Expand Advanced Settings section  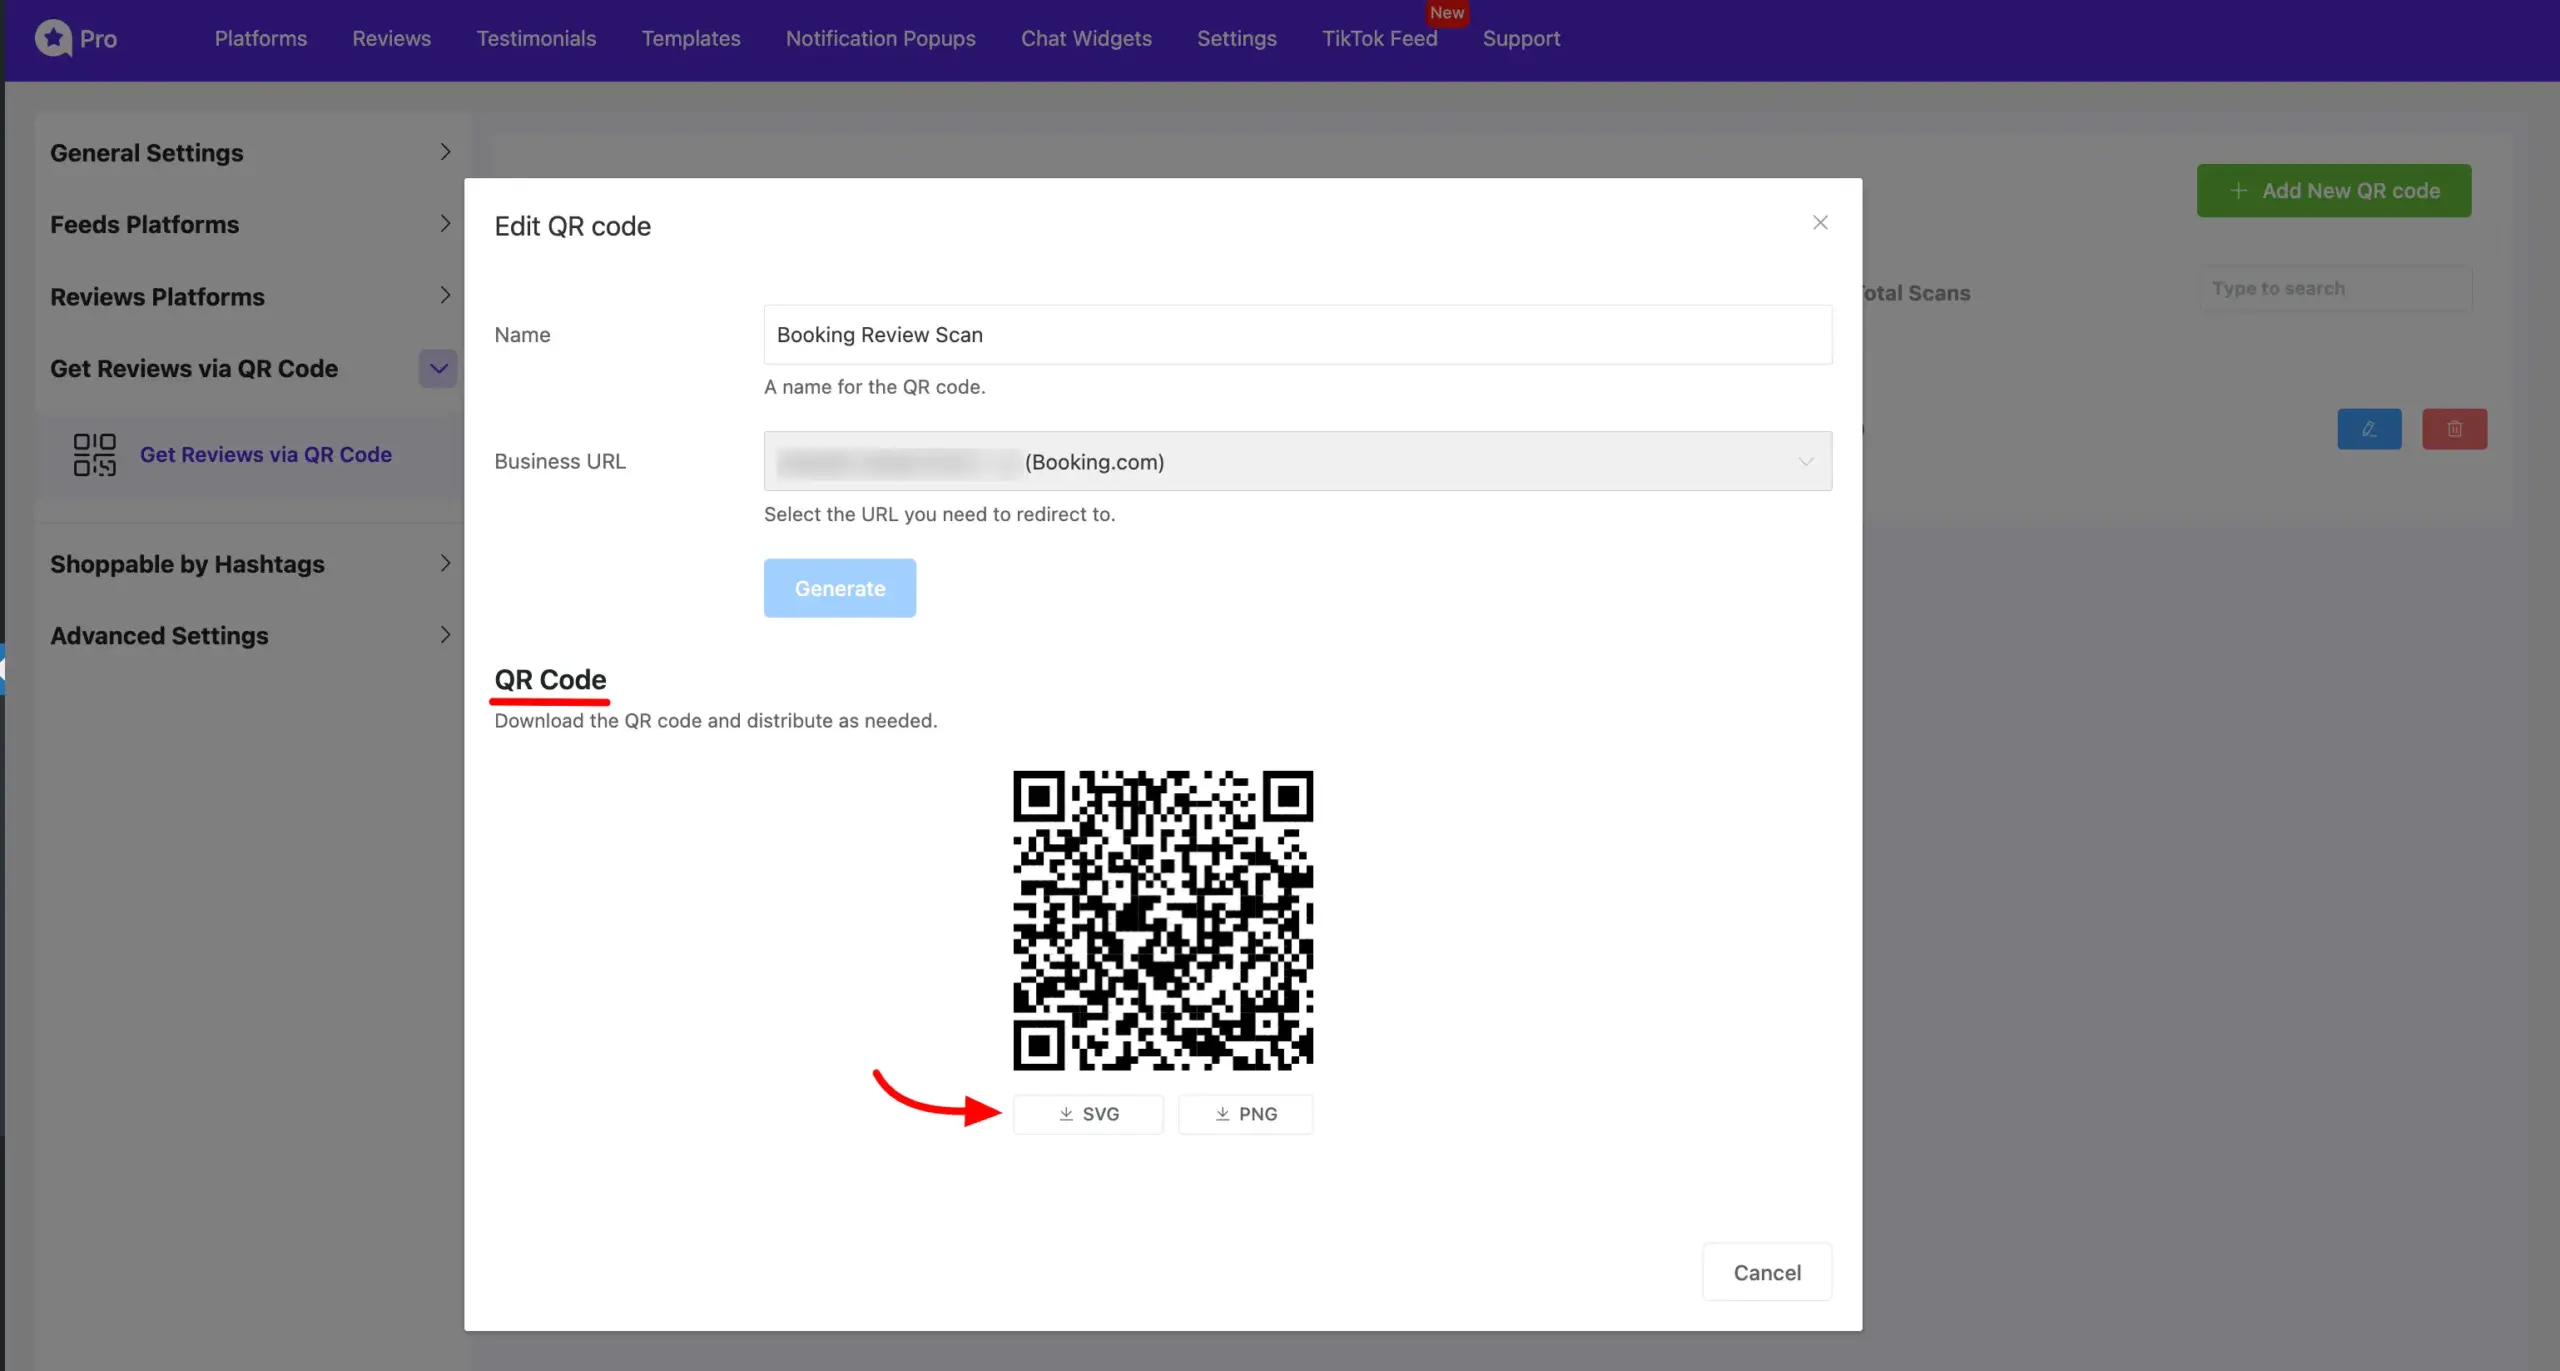click(250, 635)
